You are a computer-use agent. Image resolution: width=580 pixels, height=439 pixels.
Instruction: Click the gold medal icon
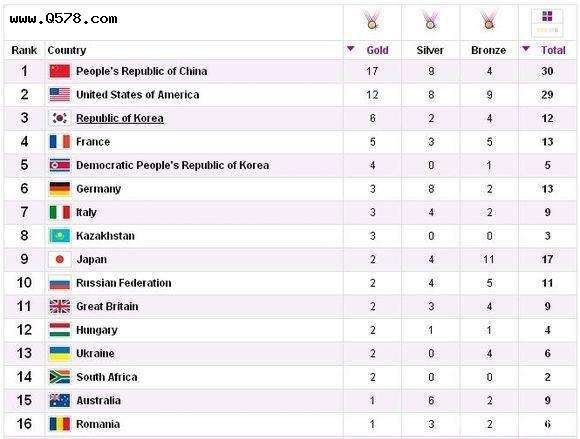coord(372,19)
